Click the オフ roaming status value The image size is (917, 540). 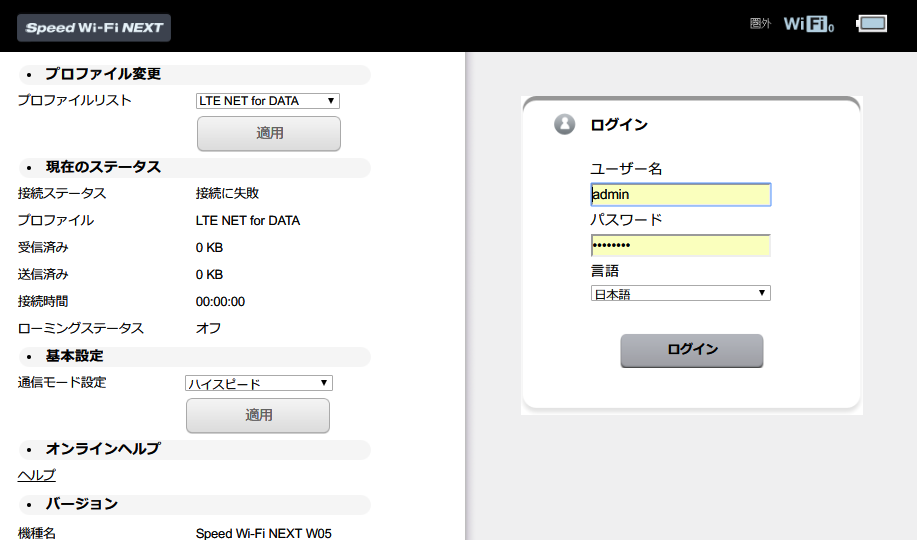coord(208,328)
